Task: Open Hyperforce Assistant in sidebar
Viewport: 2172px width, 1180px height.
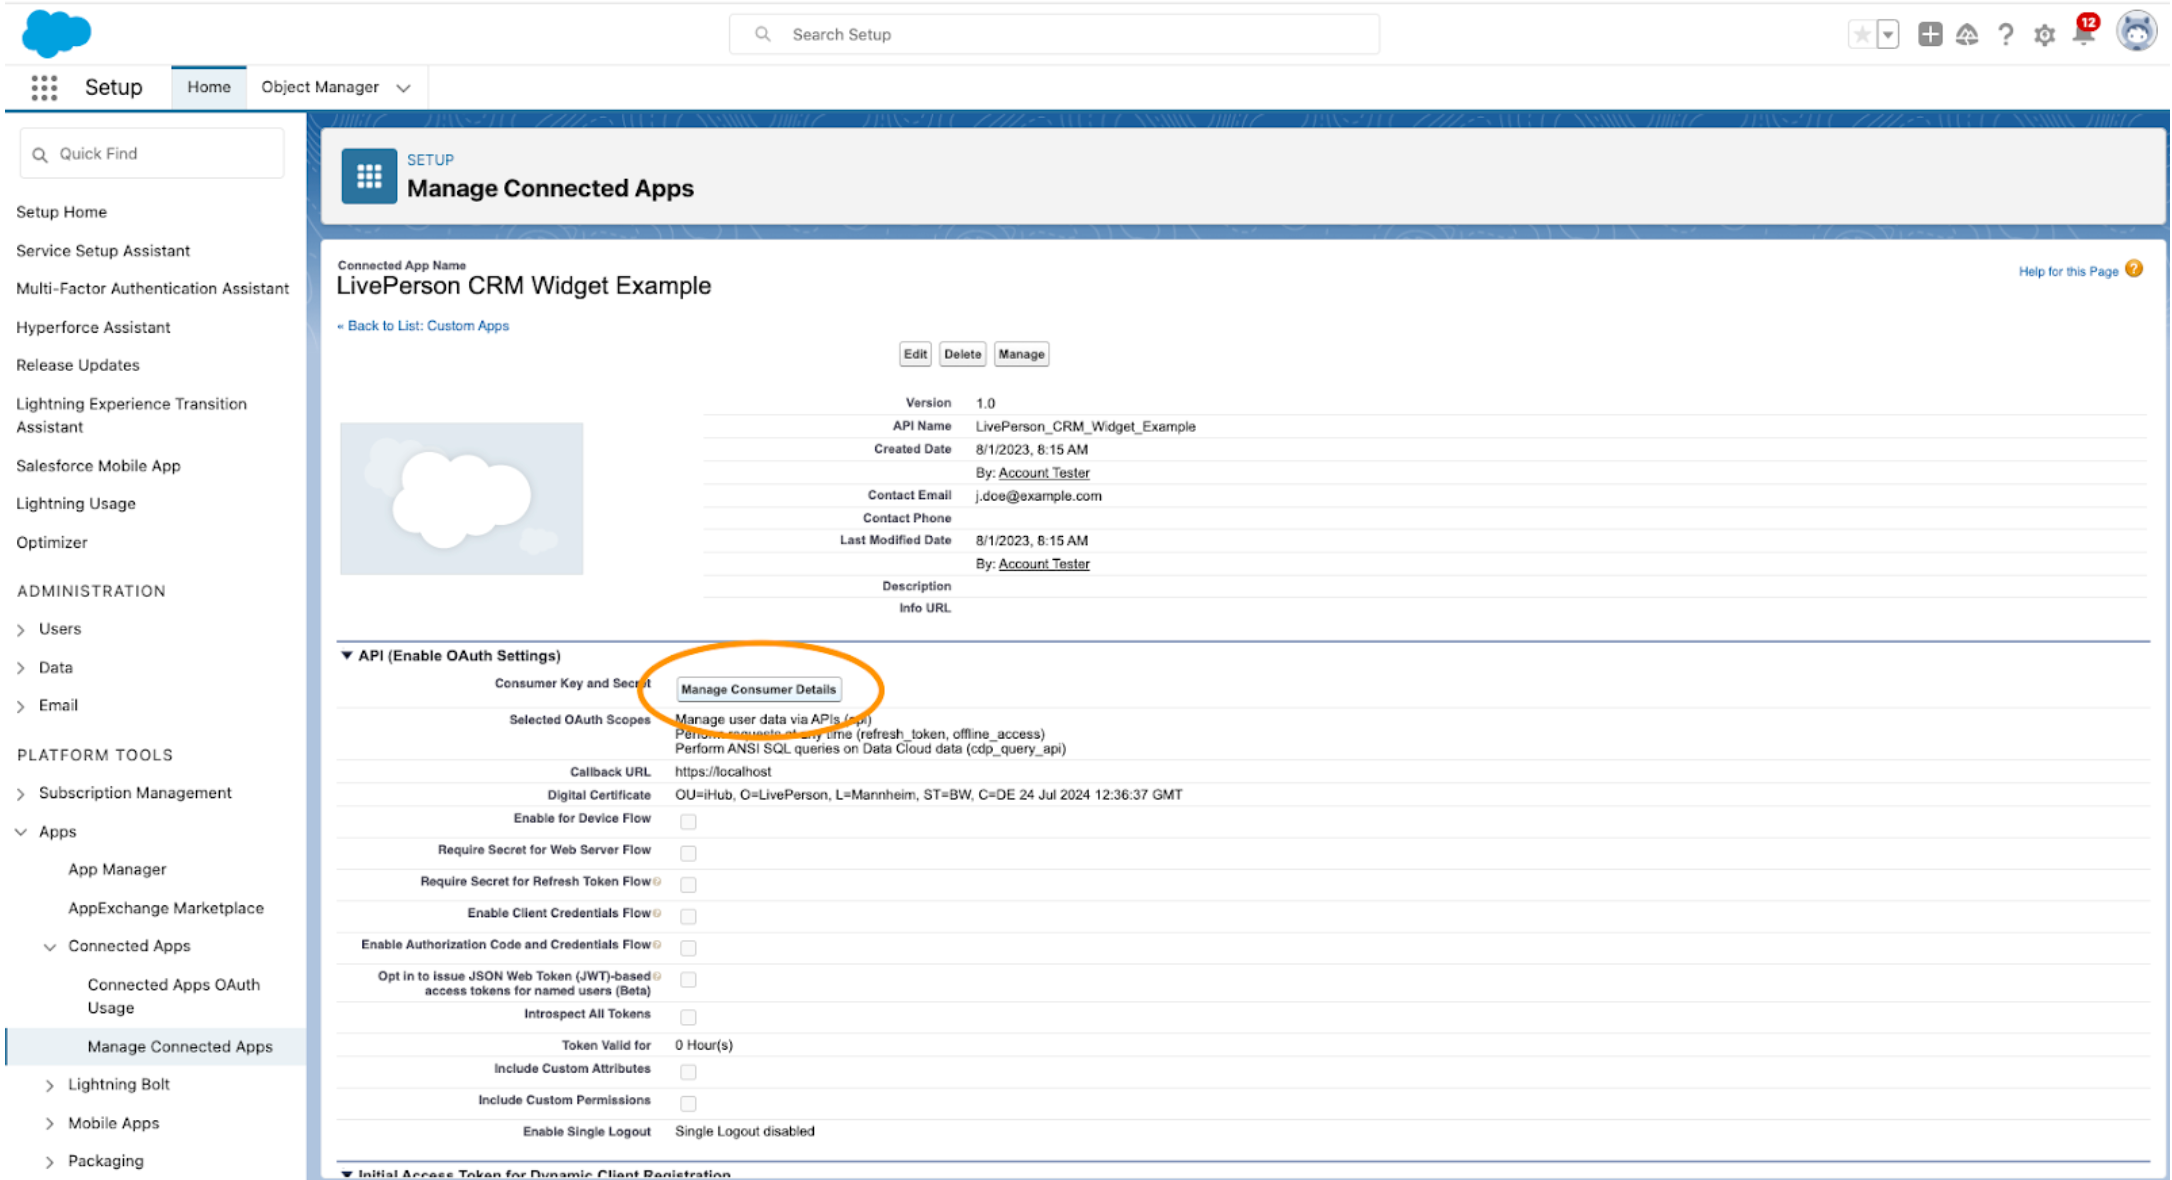Action: click(x=93, y=328)
